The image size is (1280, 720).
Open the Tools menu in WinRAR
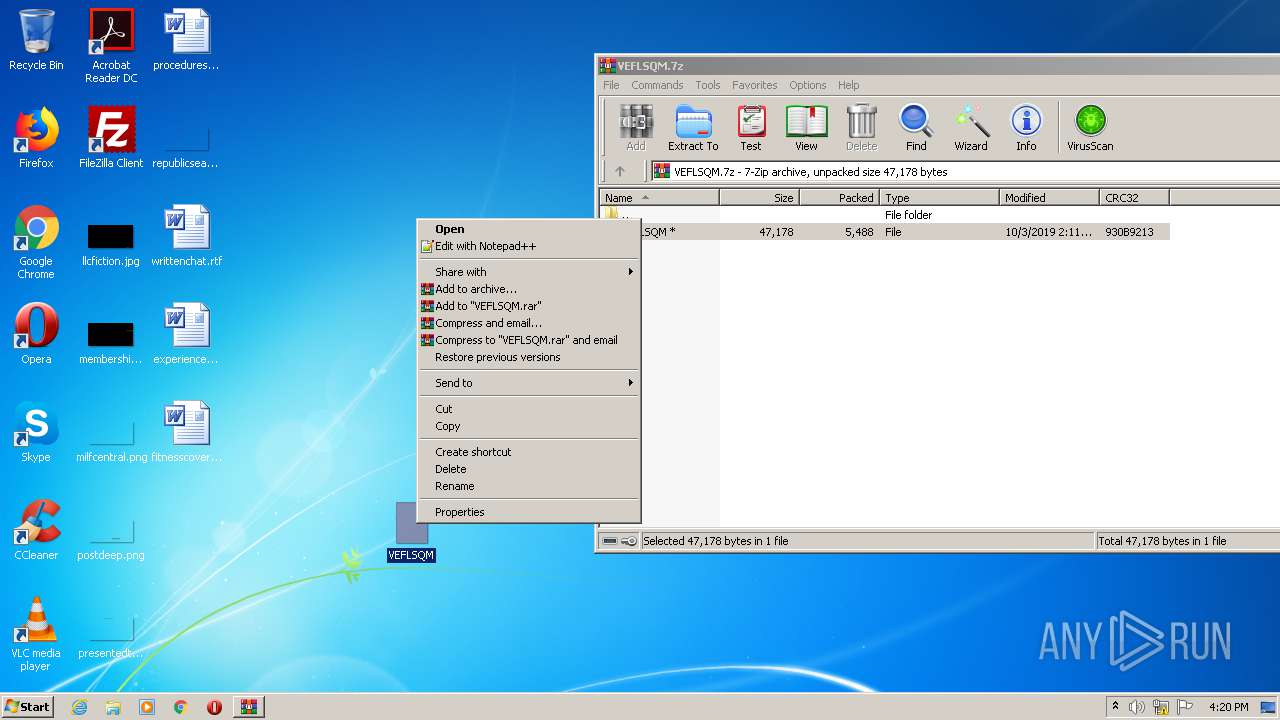(708, 85)
